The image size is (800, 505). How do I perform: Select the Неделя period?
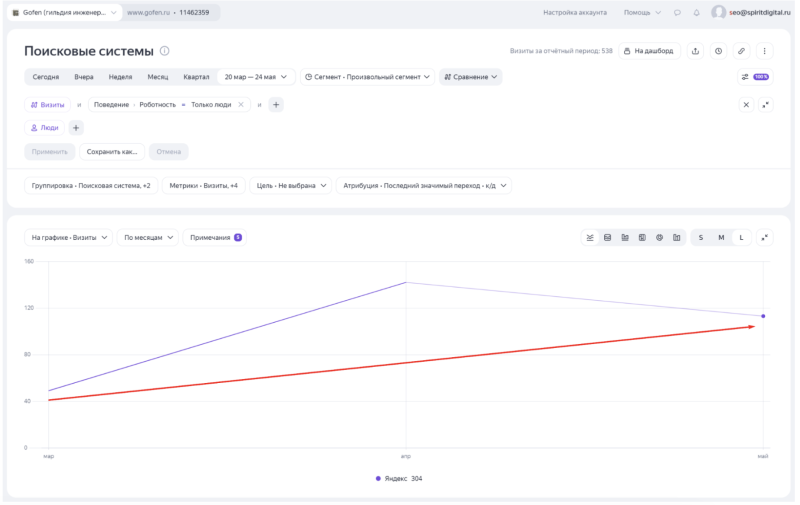pos(120,77)
